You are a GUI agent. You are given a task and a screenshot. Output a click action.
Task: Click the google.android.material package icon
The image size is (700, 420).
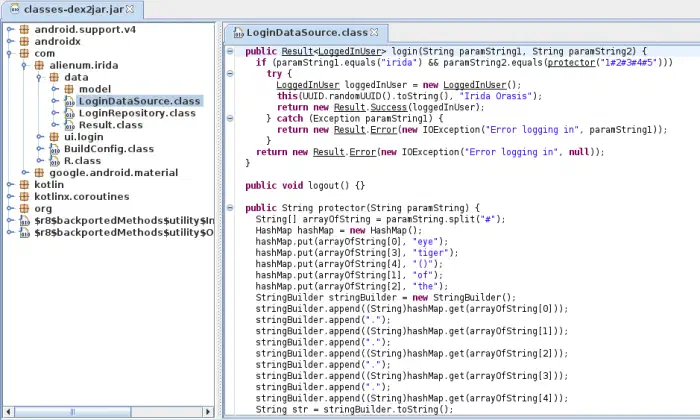click(x=39, y=173)
